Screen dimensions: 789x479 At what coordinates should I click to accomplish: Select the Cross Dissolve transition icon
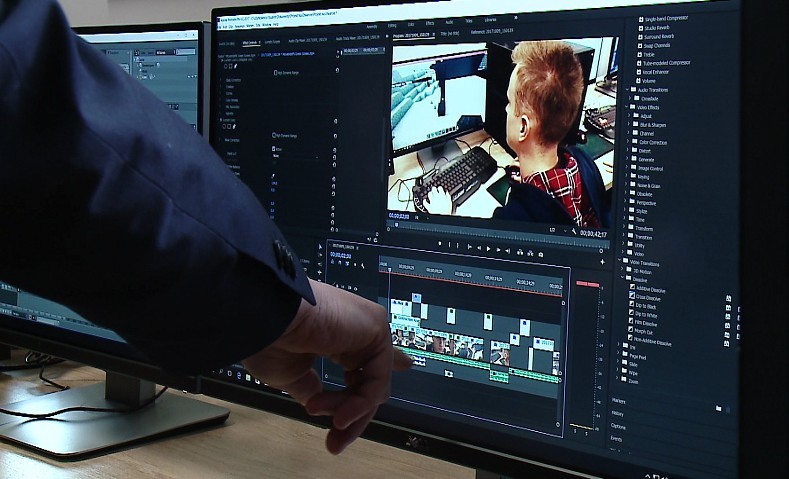click(632, 295)
